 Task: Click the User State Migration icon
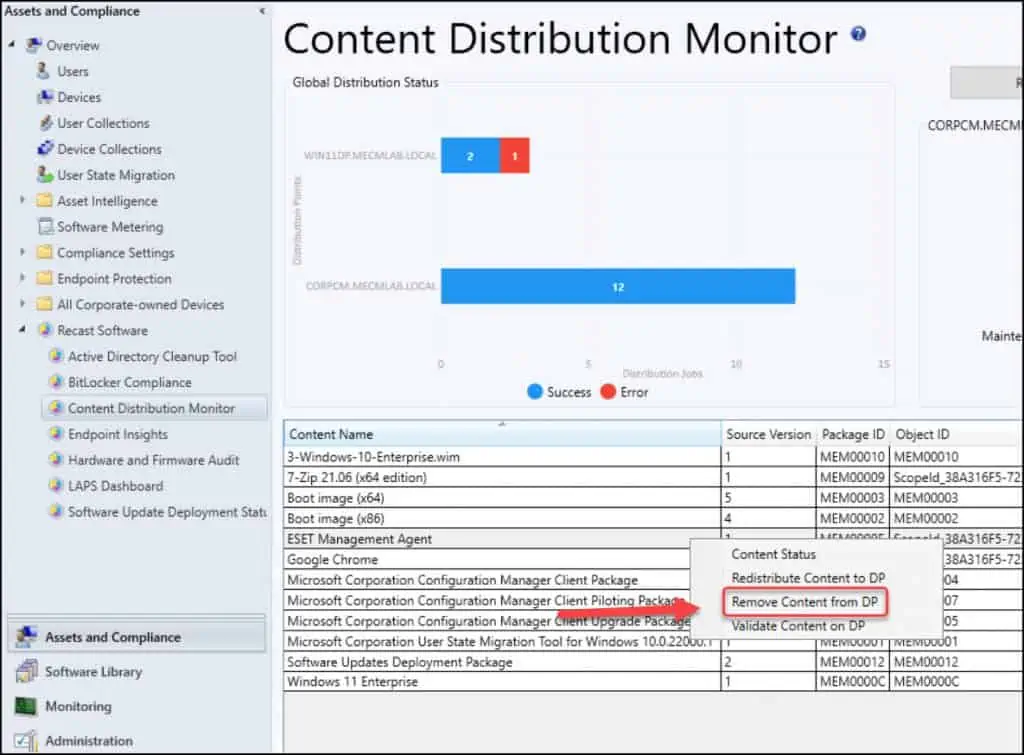pos(45,174)
